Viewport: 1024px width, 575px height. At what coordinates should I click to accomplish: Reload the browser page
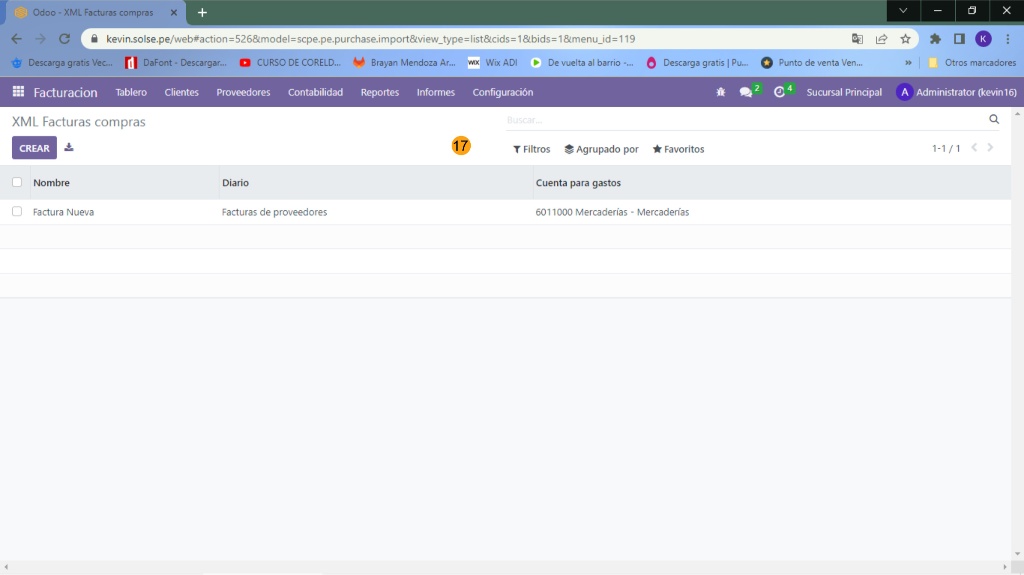click(x=64, y=39)
